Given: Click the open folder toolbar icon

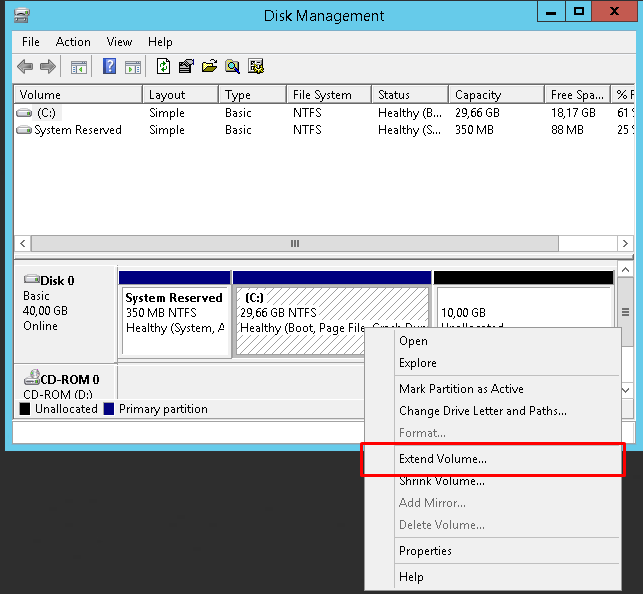Looking at the screenshot, I should coord(210,66).
